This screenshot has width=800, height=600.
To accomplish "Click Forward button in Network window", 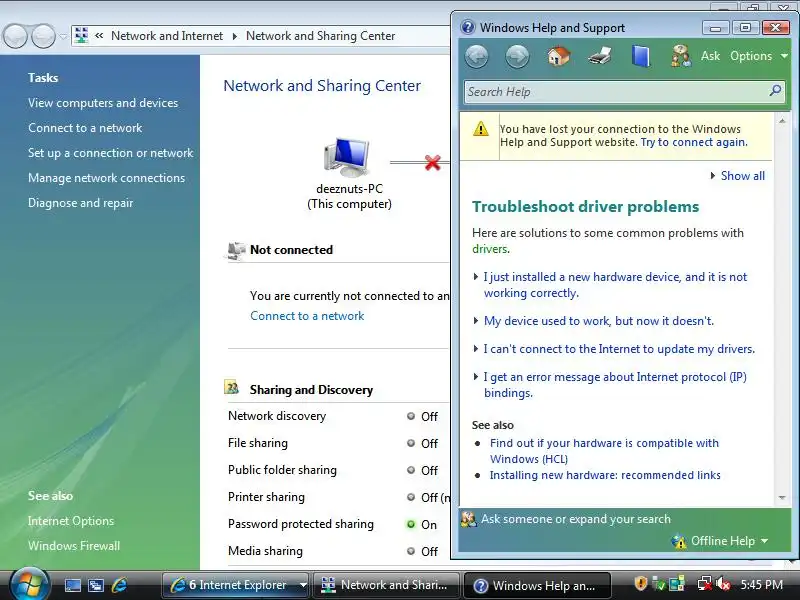I will 43,37.
